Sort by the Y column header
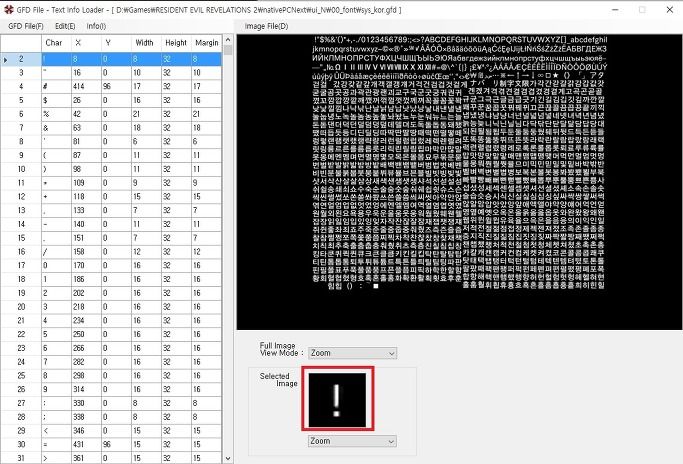 pos(116,43)
